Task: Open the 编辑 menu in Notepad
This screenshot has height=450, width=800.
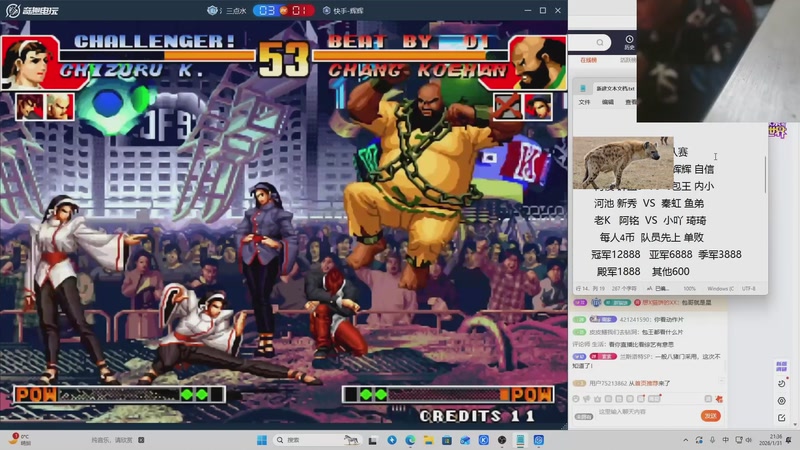Action: 608,102
